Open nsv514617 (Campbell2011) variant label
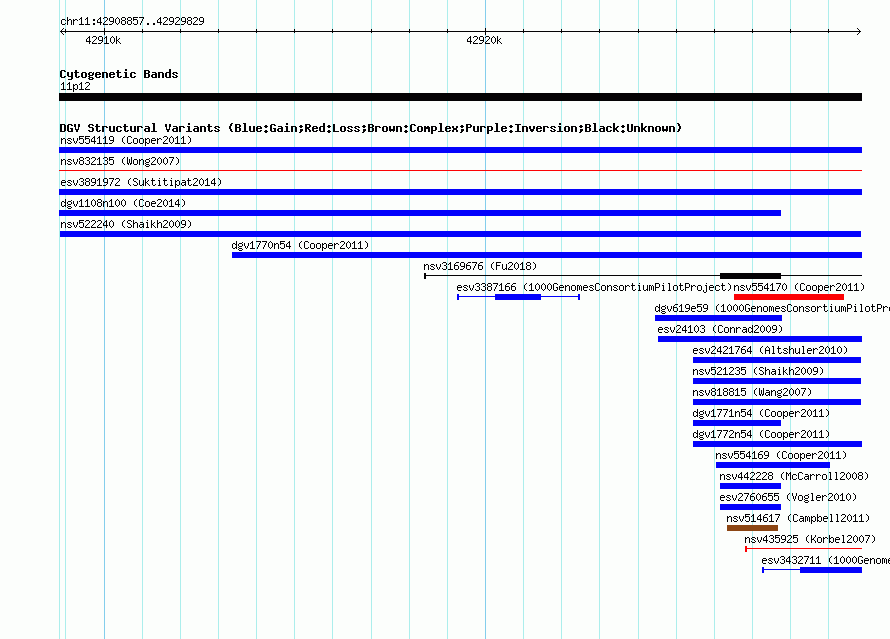The height and width of the screenshot is (639, 890). coord(798,518)
